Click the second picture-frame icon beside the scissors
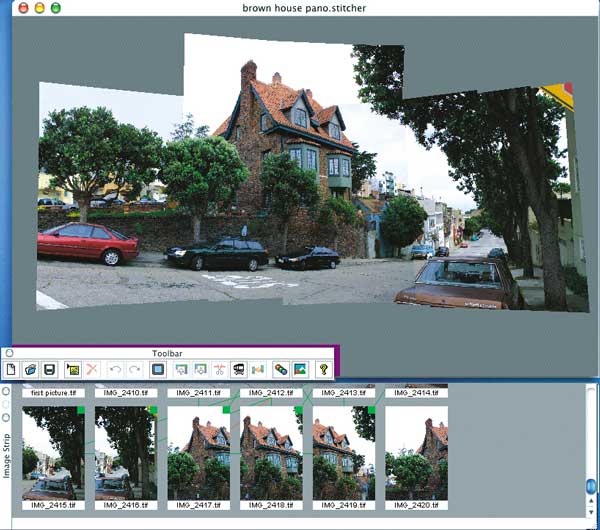600x530 pixels. (x=200, y=370)
